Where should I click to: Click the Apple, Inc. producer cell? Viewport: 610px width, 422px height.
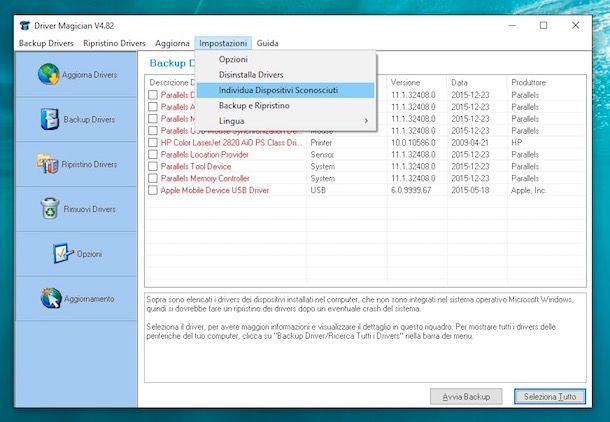[x=529, y=190]
